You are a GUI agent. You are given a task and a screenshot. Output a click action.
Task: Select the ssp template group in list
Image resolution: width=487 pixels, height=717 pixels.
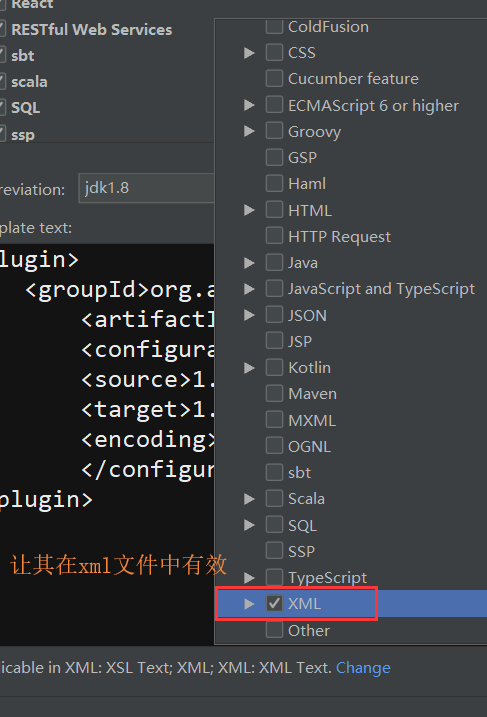click(23, 135)
